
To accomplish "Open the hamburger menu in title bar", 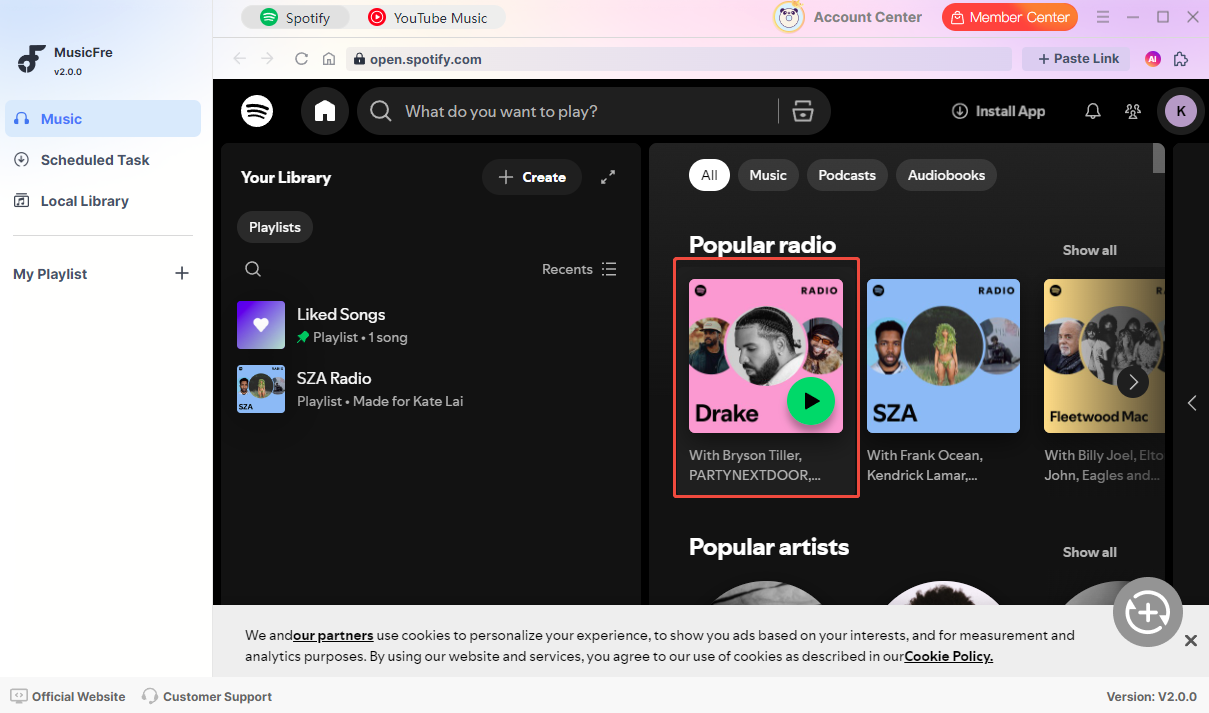I will [x=1103, y=17].
